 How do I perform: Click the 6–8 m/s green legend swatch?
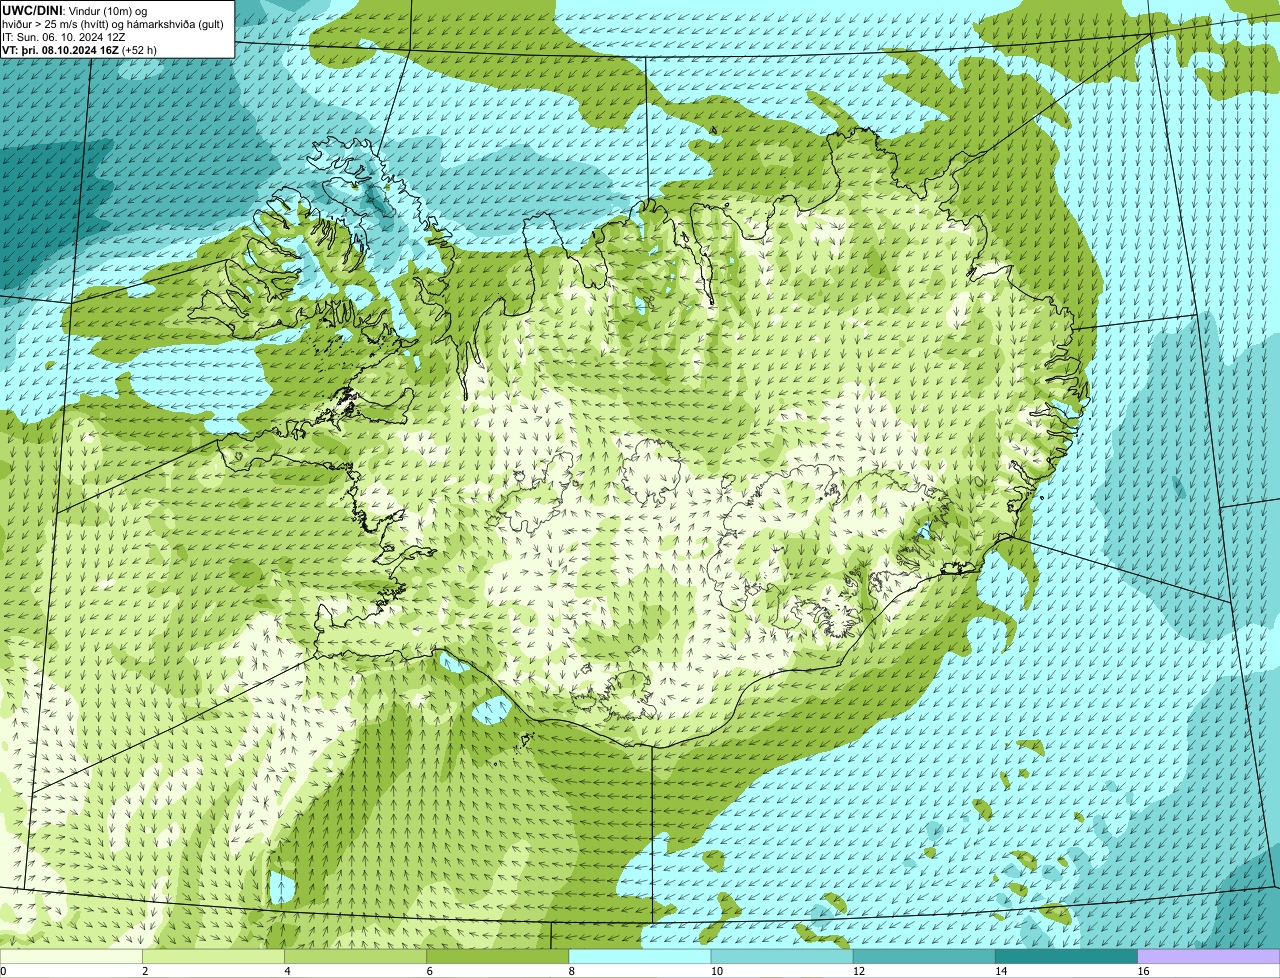497,956
